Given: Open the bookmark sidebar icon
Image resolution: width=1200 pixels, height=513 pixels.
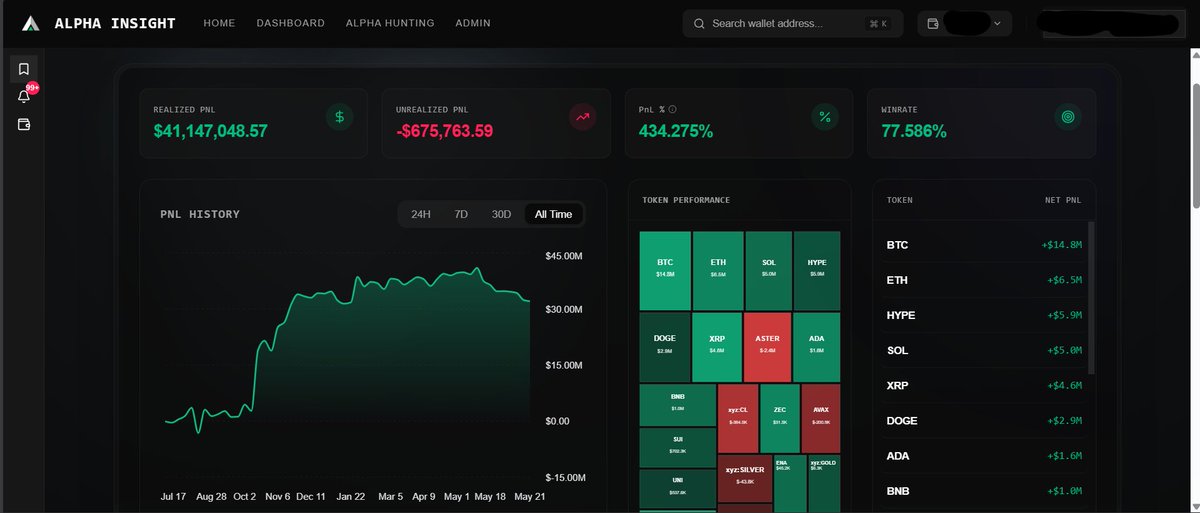Looking at the screenshot, I should (x=24, y=69).
